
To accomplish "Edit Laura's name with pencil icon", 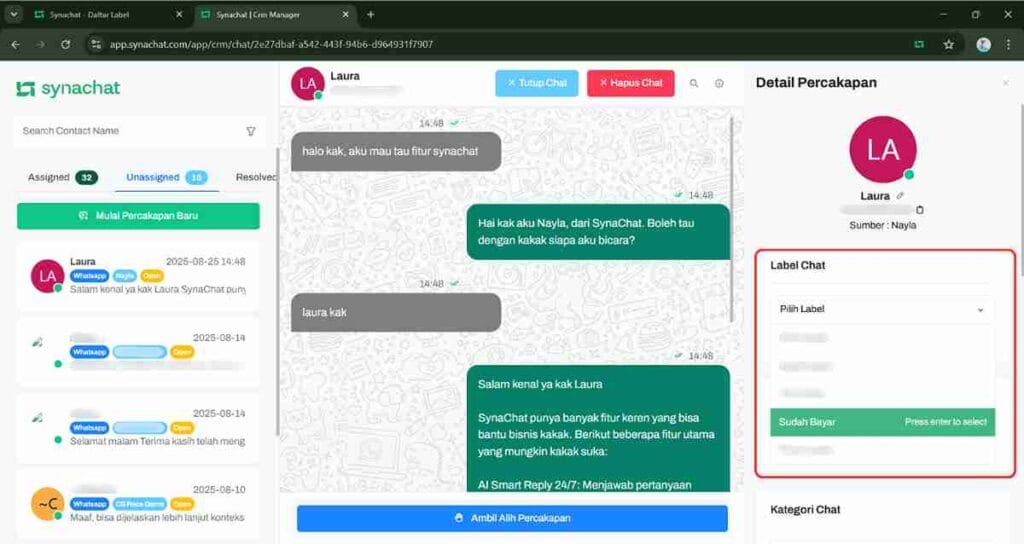I will [x=900, y=195].
